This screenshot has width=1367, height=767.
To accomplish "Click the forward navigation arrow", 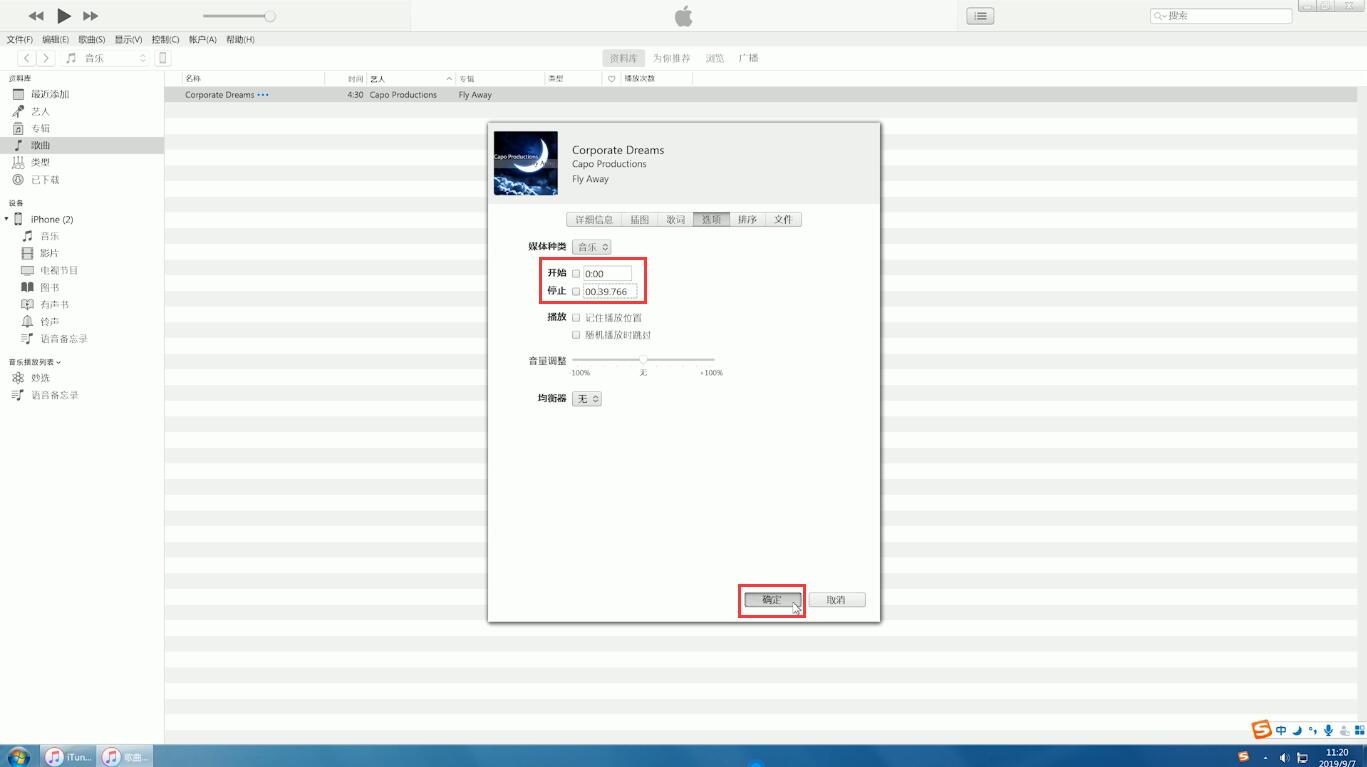I will [45, 58].
